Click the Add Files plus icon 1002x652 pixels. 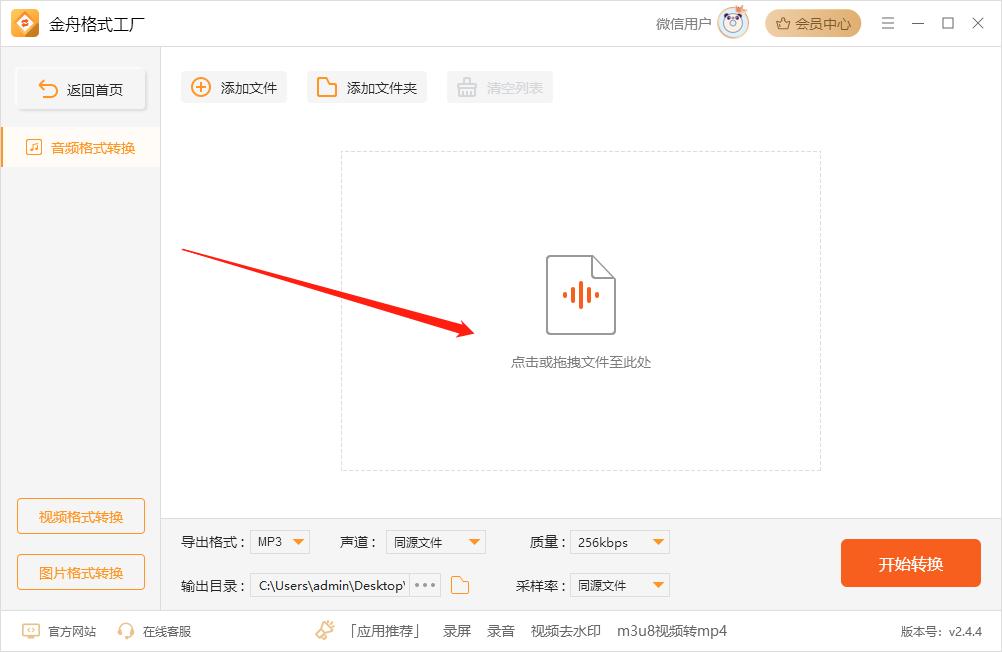pyautogui.click(x=199, y=87)
